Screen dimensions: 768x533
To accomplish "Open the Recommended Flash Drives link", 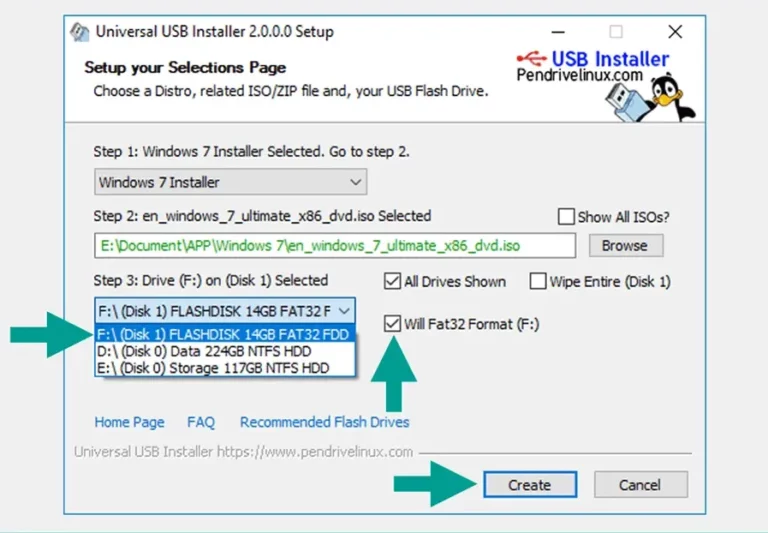I will (324, 422).
